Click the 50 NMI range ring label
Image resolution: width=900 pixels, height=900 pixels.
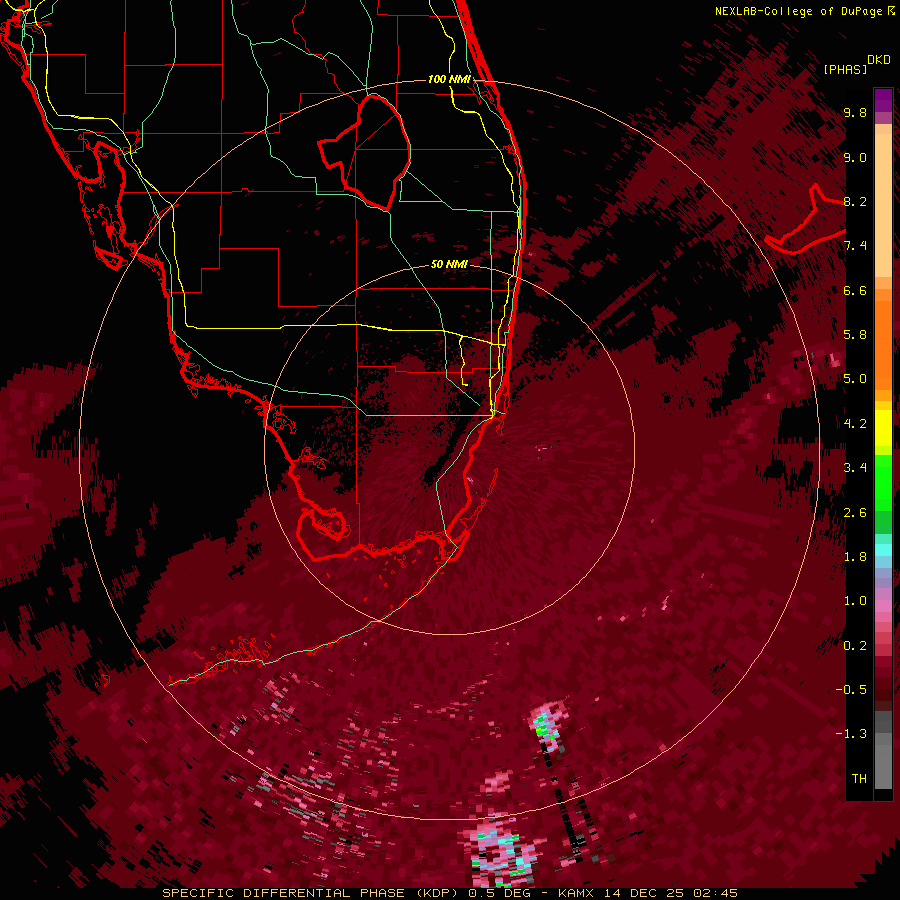(449, 264)
